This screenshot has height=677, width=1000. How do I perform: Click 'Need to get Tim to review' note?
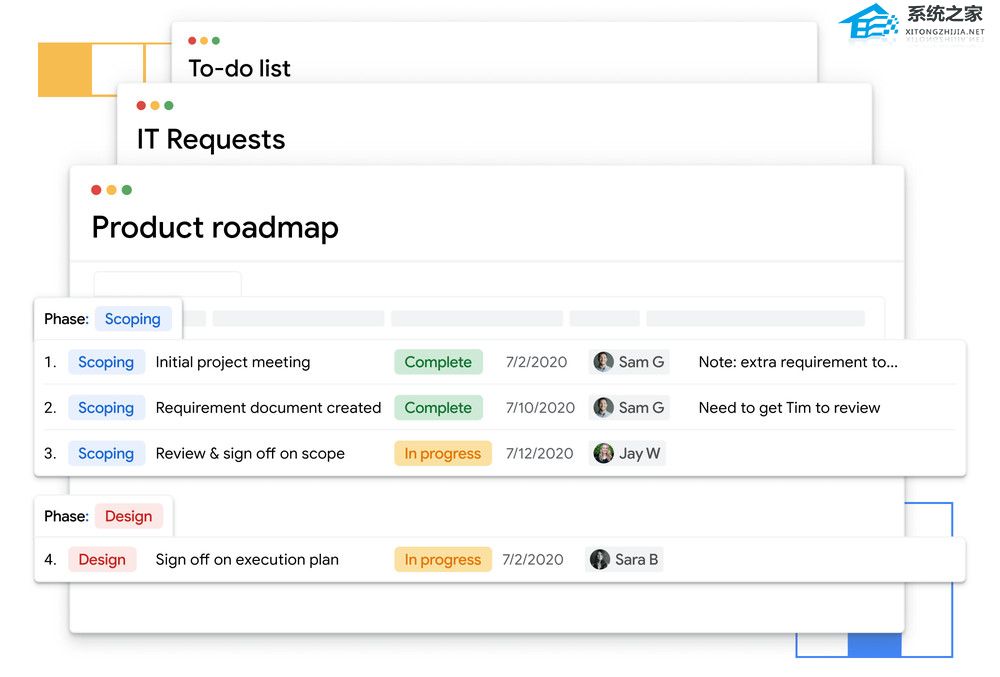[x=789, y=408]
